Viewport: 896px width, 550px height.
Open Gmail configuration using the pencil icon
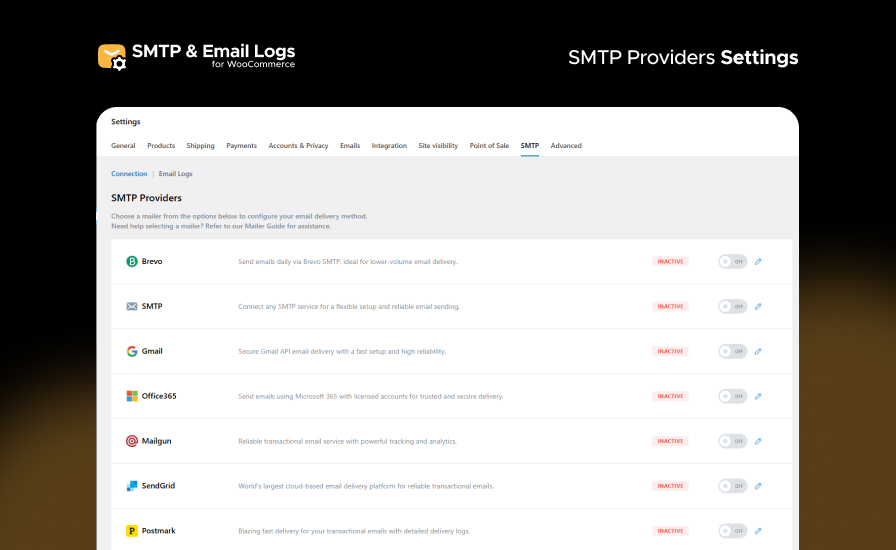tap(758, 351)
